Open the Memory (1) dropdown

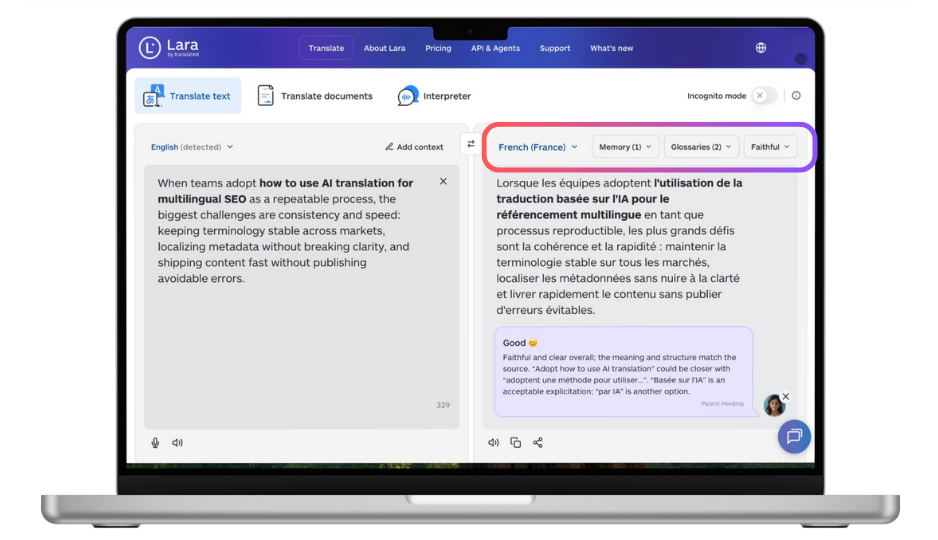pos(625,147)
